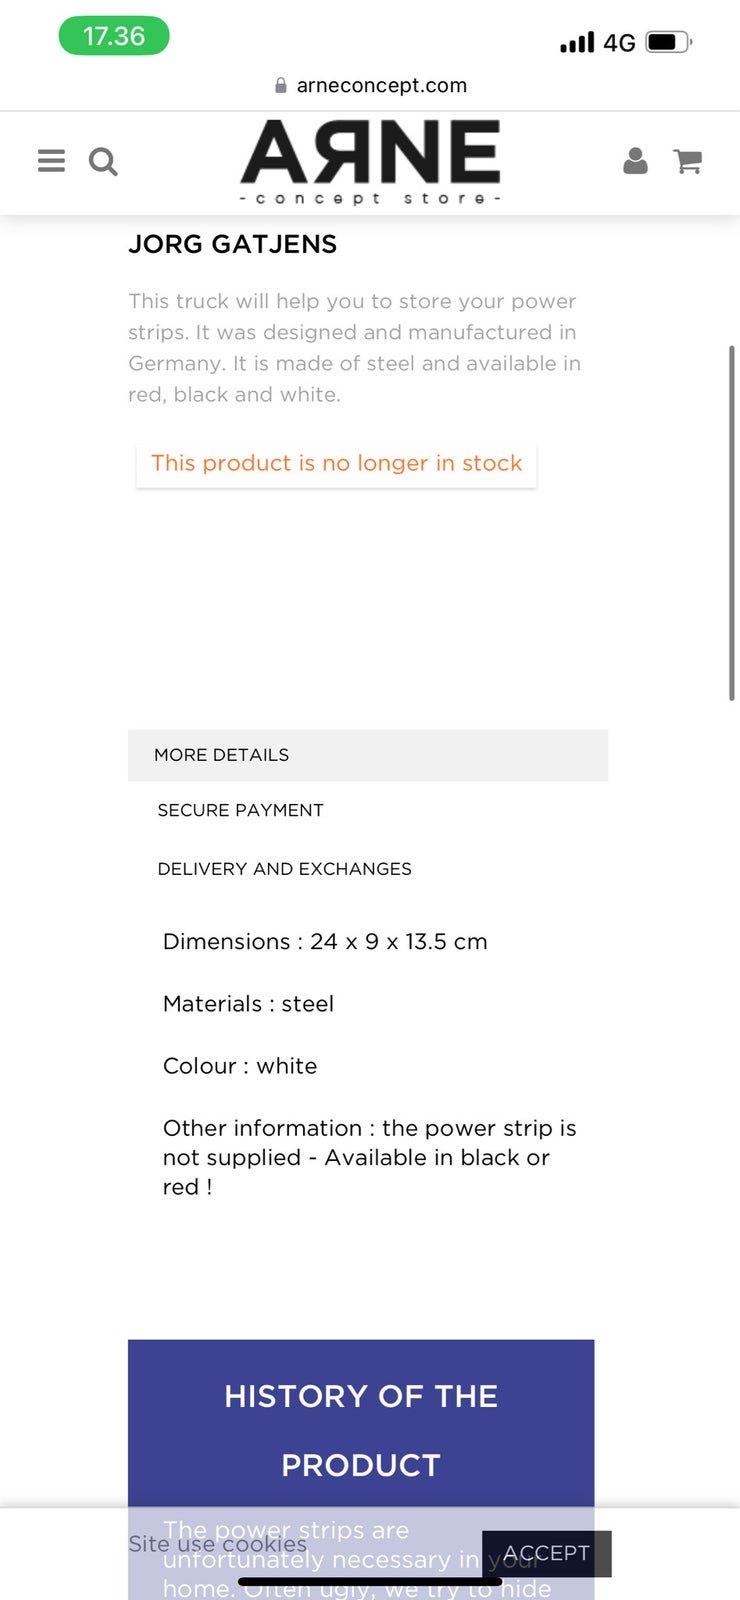Select the More Details tab
This screenshot has width=740, height=1600.
(222, 755)
